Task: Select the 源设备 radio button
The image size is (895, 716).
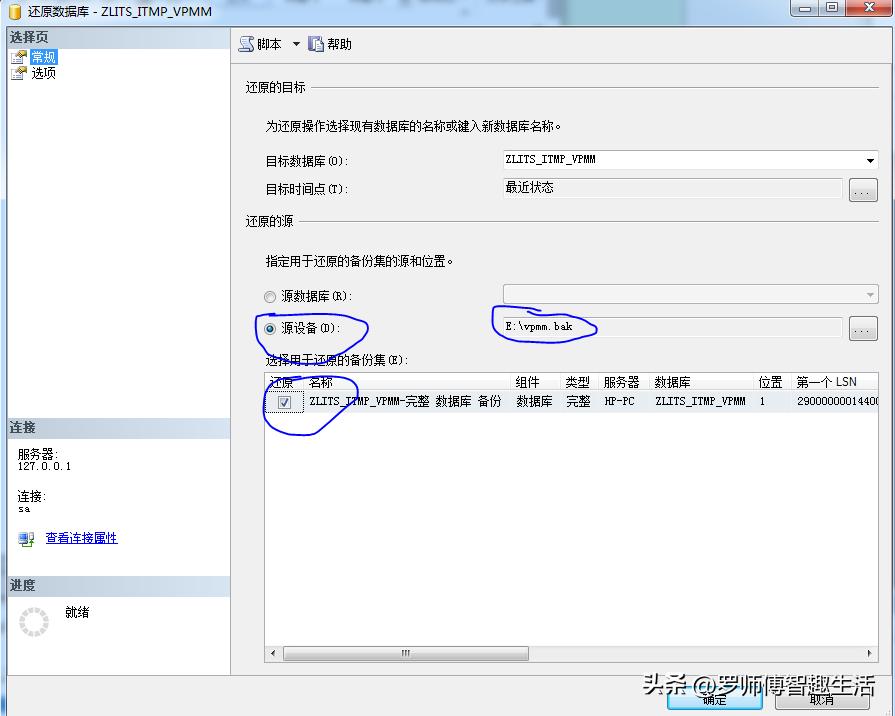Action: click(268, 327)
